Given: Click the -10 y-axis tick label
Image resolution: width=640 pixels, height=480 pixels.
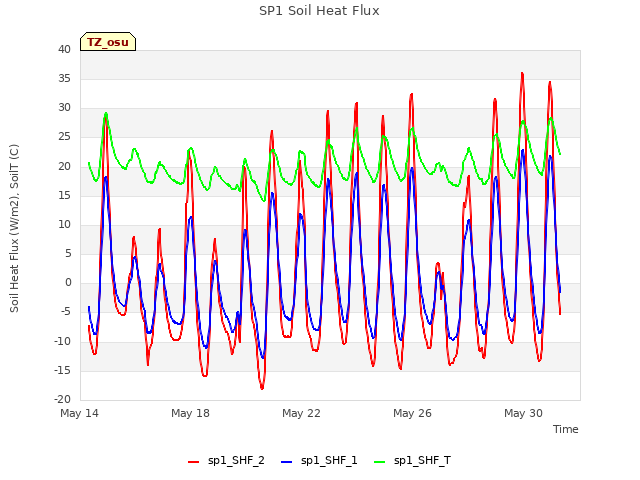Looking at the screenshot, I should pos(63,342).
